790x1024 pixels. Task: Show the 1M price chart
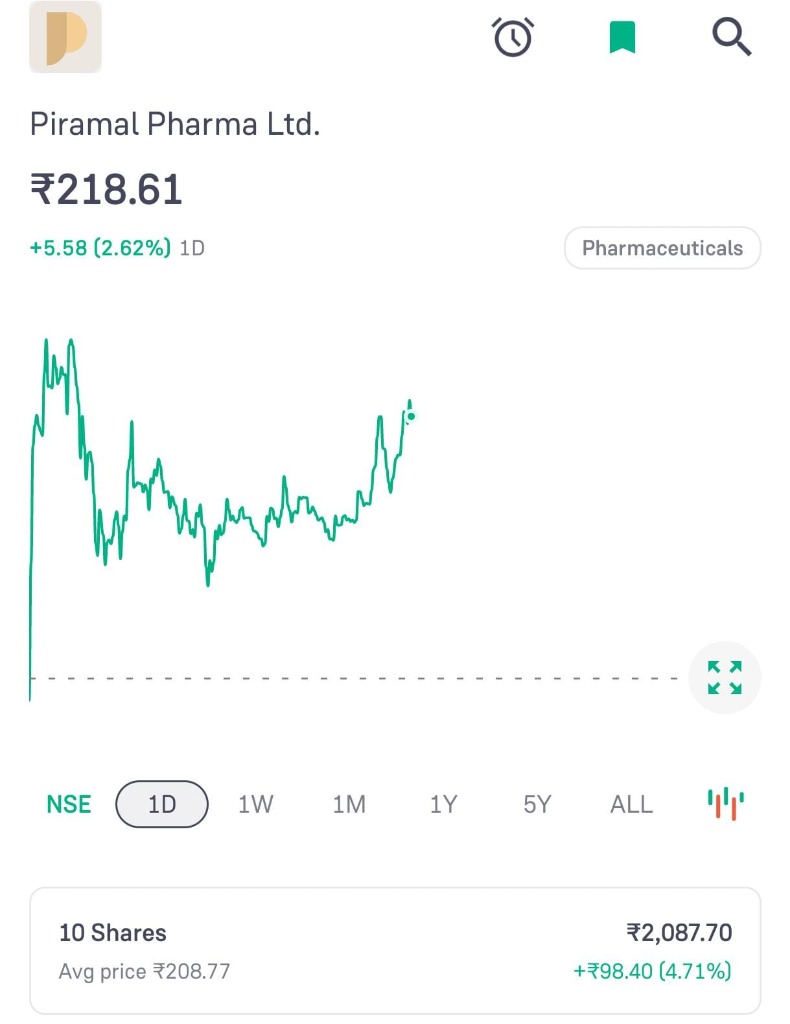(349, 804)
